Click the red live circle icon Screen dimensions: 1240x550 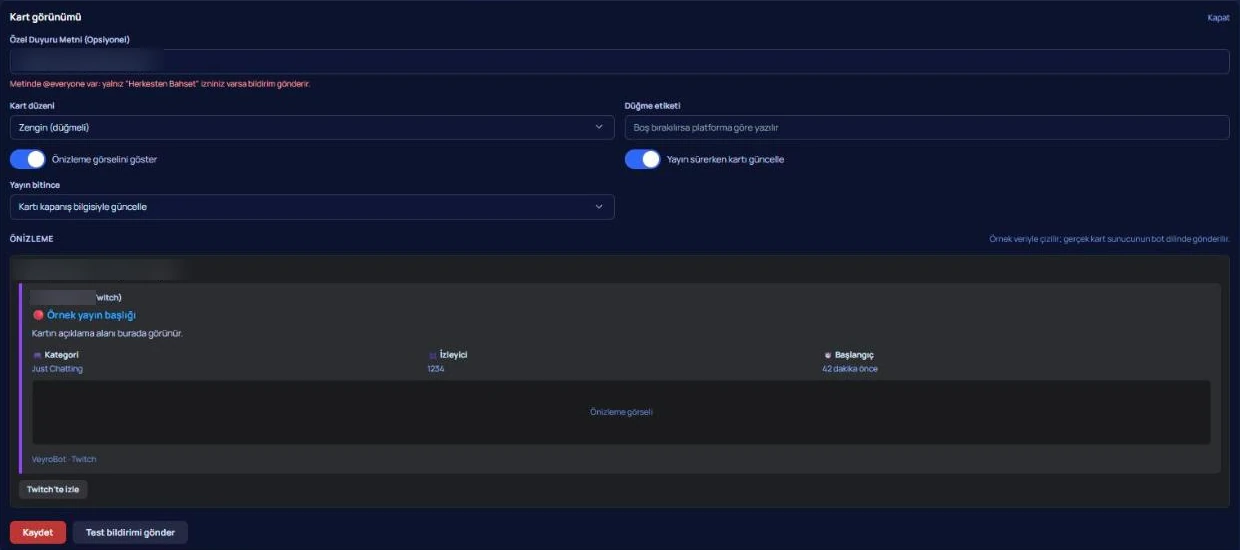pyautogui.click(x=38, y=315)
